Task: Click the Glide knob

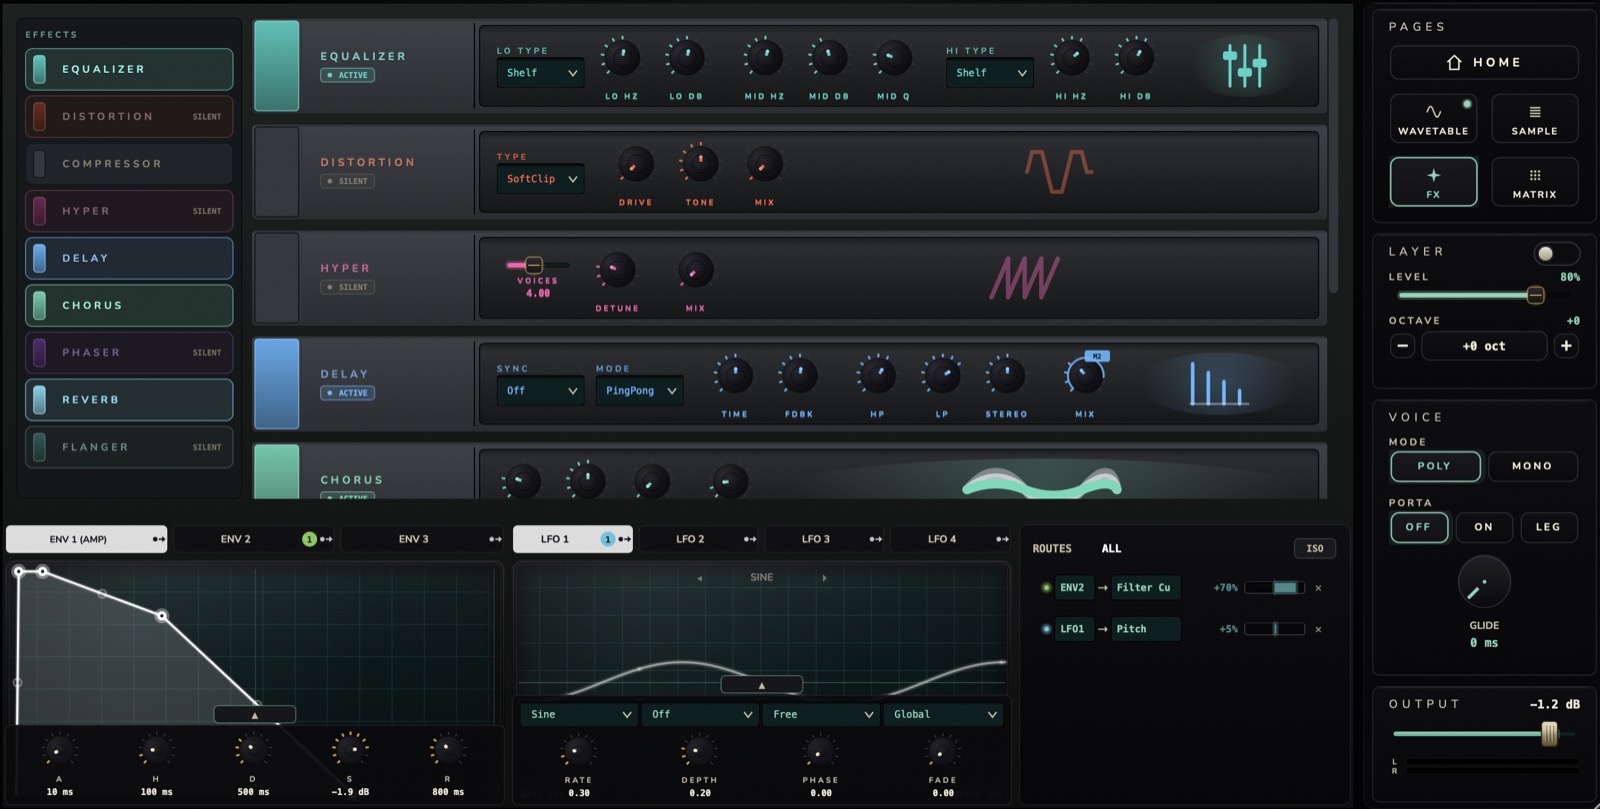Action: pyautogui.click(x=1484, y=582)
